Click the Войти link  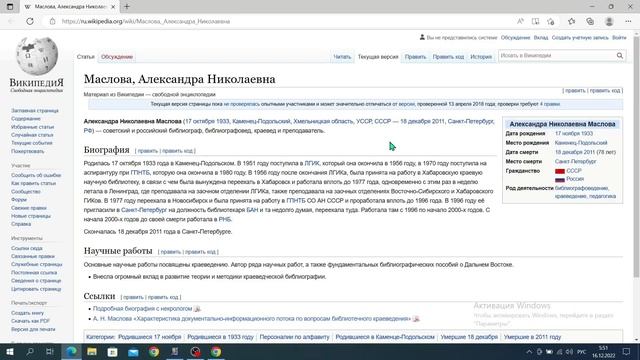pyautogui.click(x=619, y=38)
